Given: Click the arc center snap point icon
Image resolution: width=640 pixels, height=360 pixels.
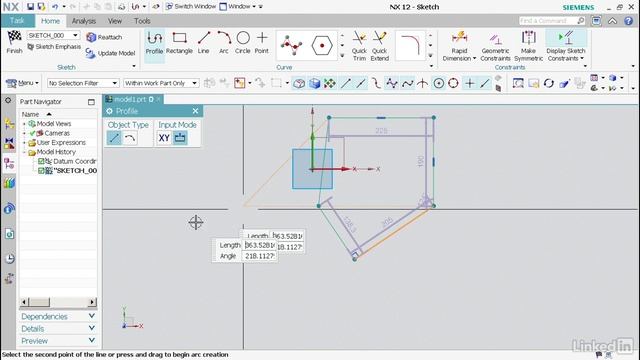Looking at the screenshot, I should [x=438, y=83].
